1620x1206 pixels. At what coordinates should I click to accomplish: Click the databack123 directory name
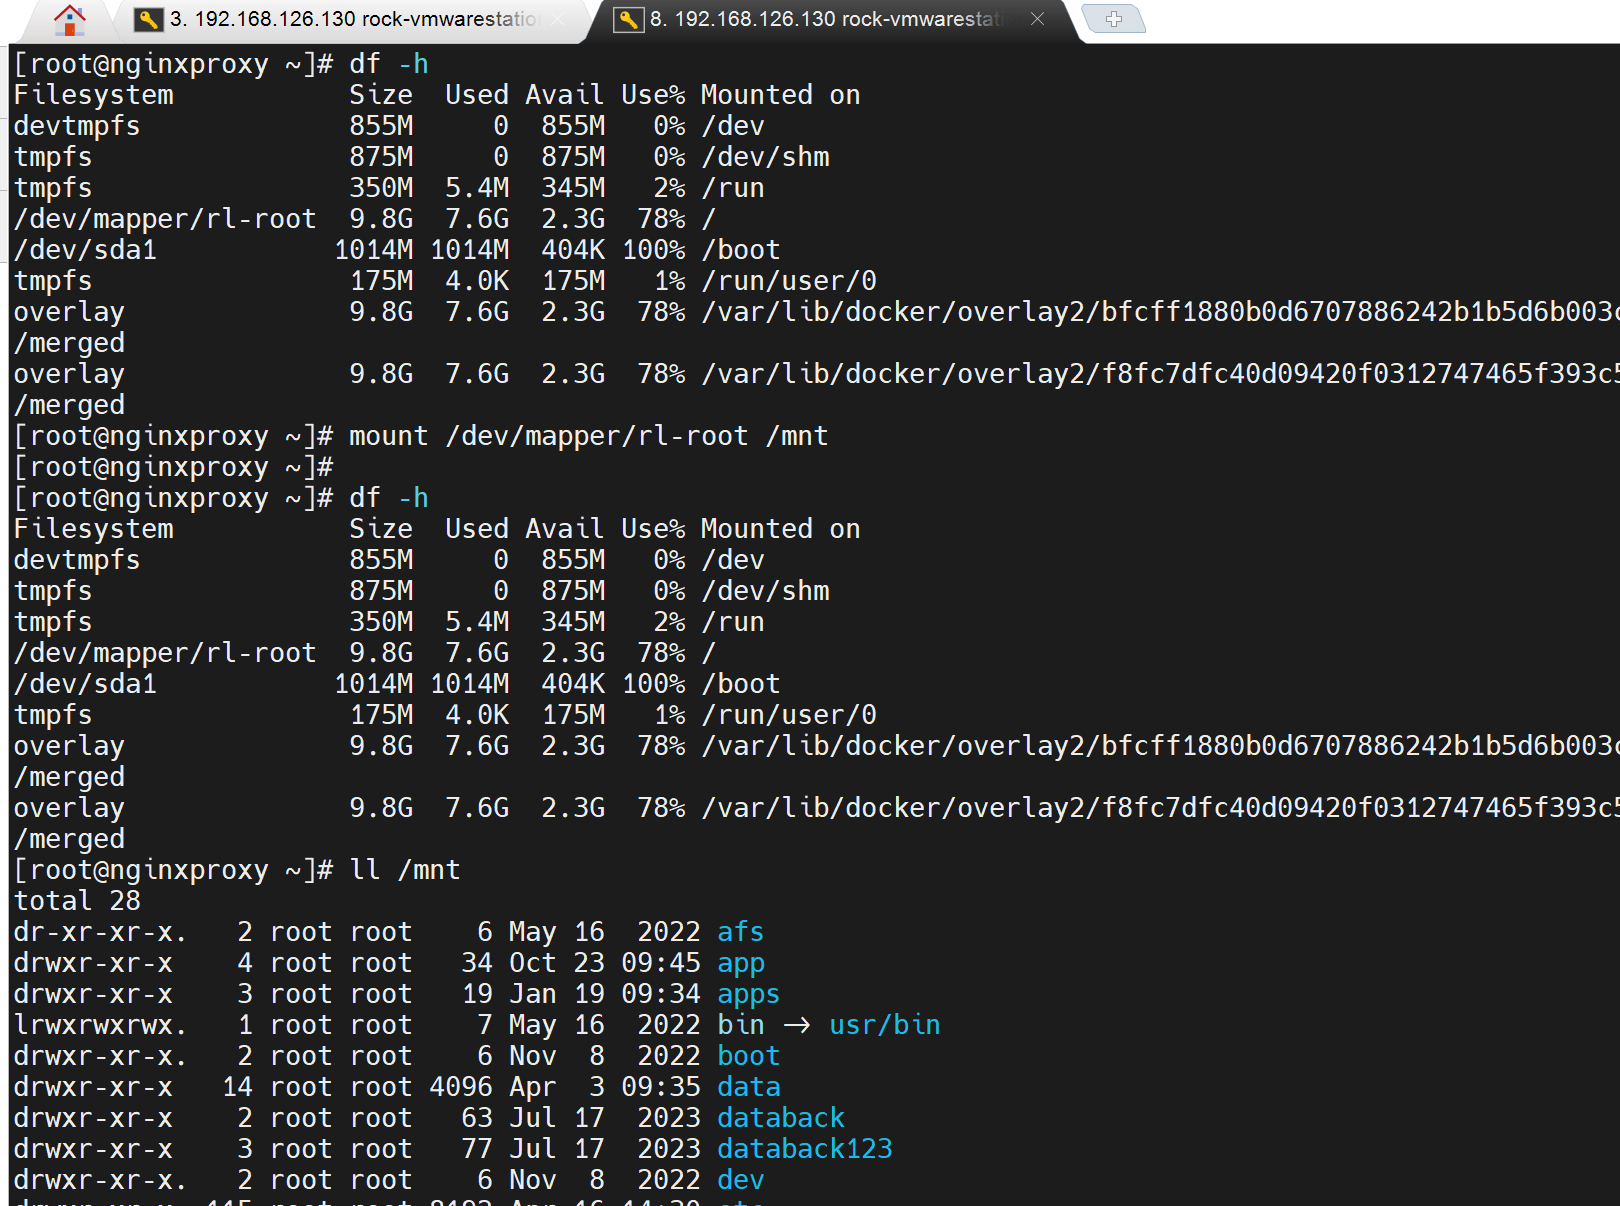pos(804,1149)
